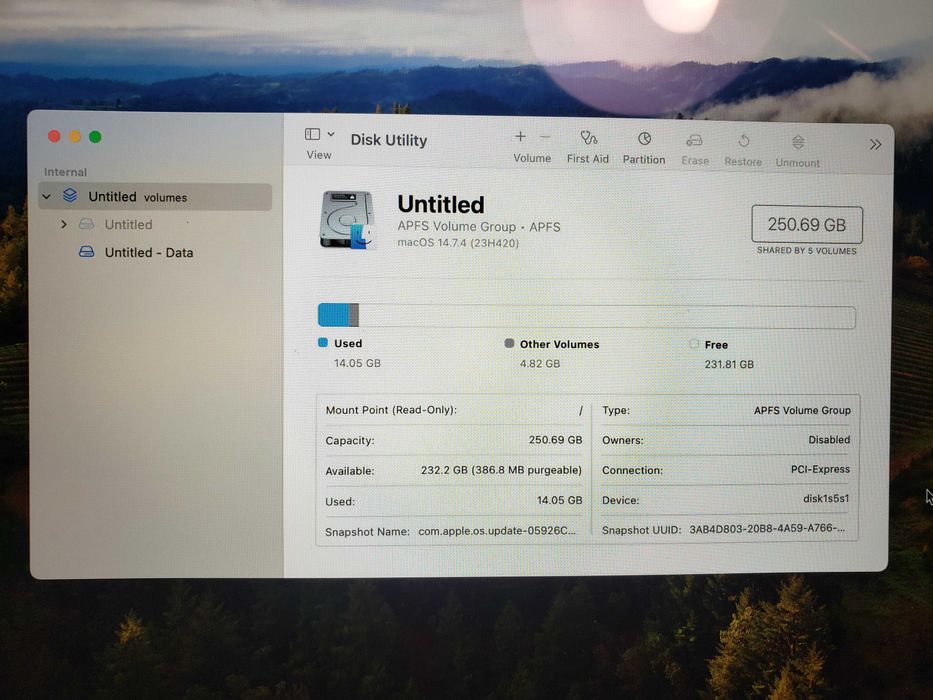Screen dimensions: 933x700
Task: Click the layered volume group icon in sidebar
Action: tap(70, 195)
